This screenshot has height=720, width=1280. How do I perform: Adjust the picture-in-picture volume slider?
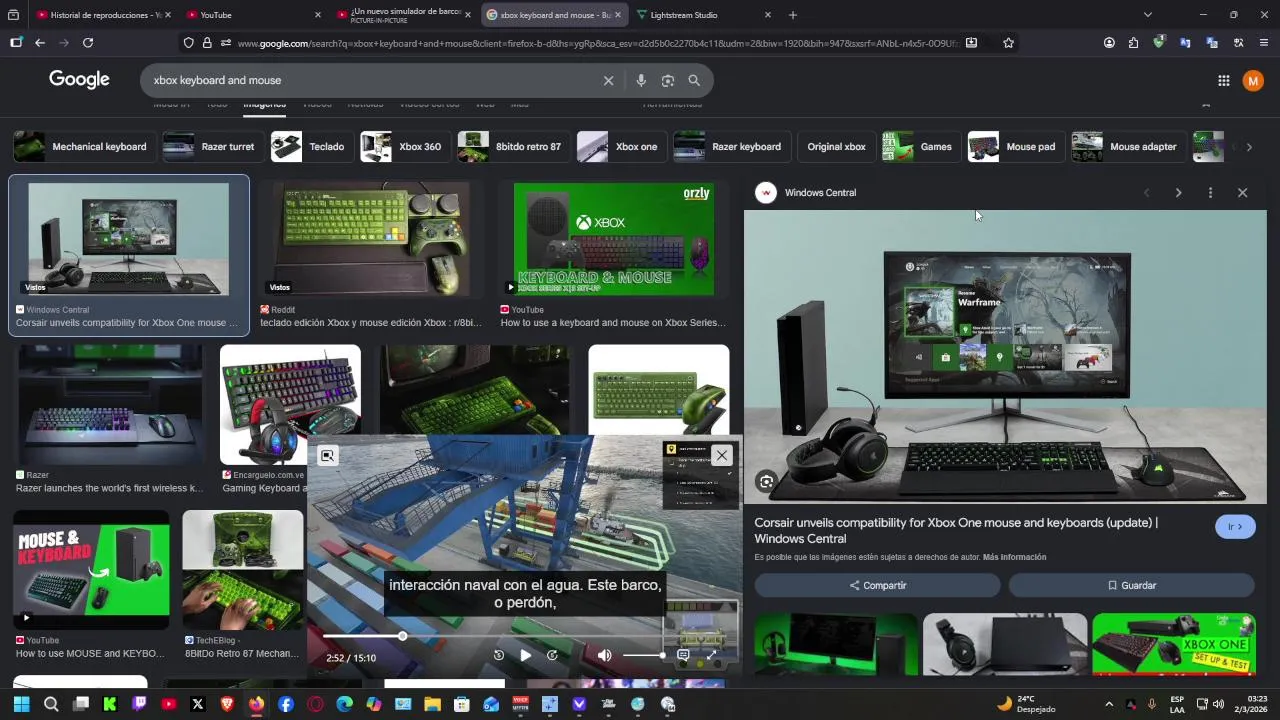coord(644,655)
